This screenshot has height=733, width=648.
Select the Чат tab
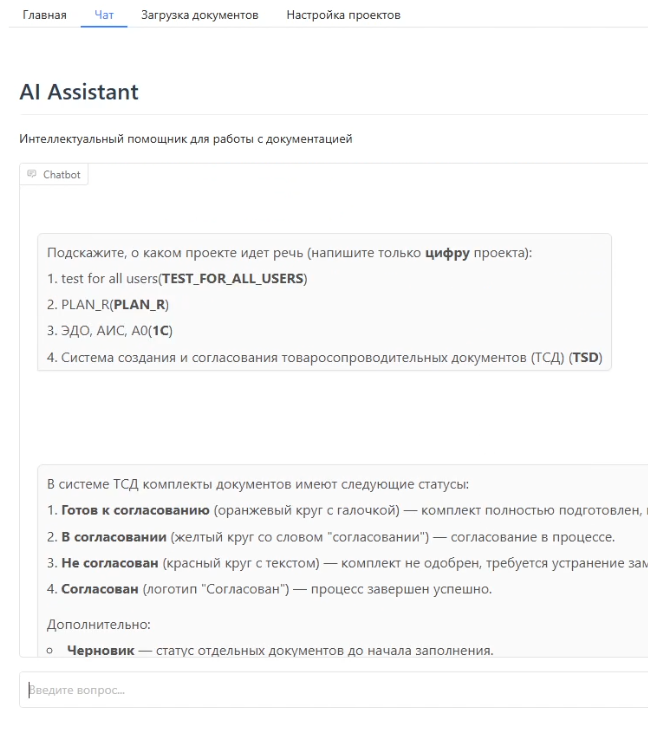pos(104,15)
